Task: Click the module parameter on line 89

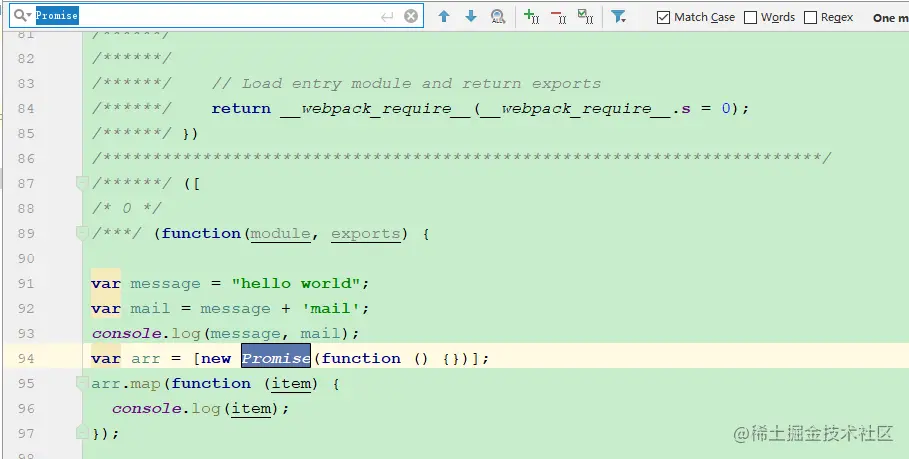Action: 281,234
